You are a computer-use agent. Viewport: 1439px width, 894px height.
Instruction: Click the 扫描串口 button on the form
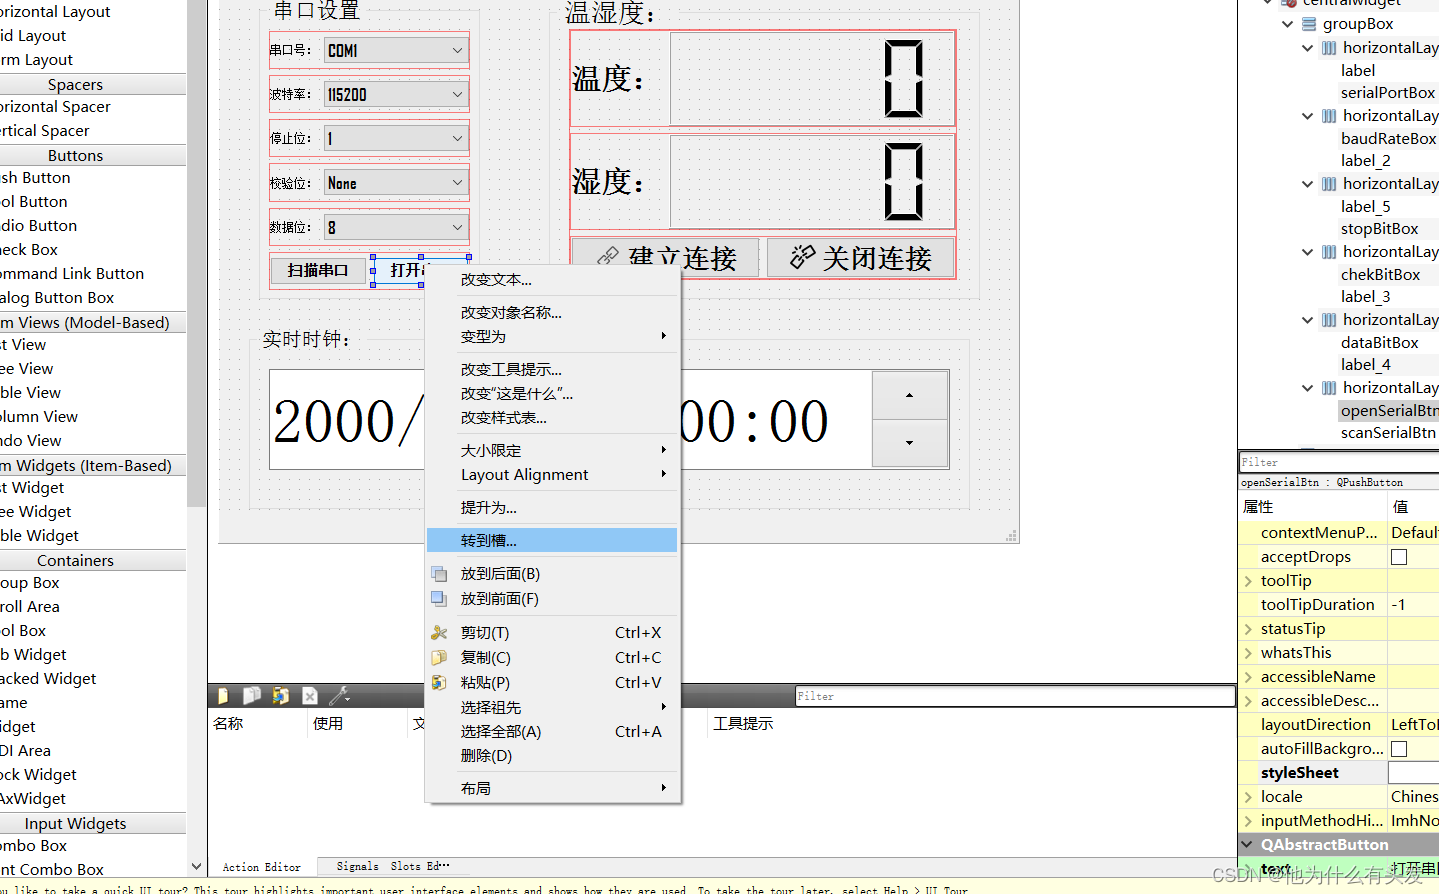click(318, 270)
